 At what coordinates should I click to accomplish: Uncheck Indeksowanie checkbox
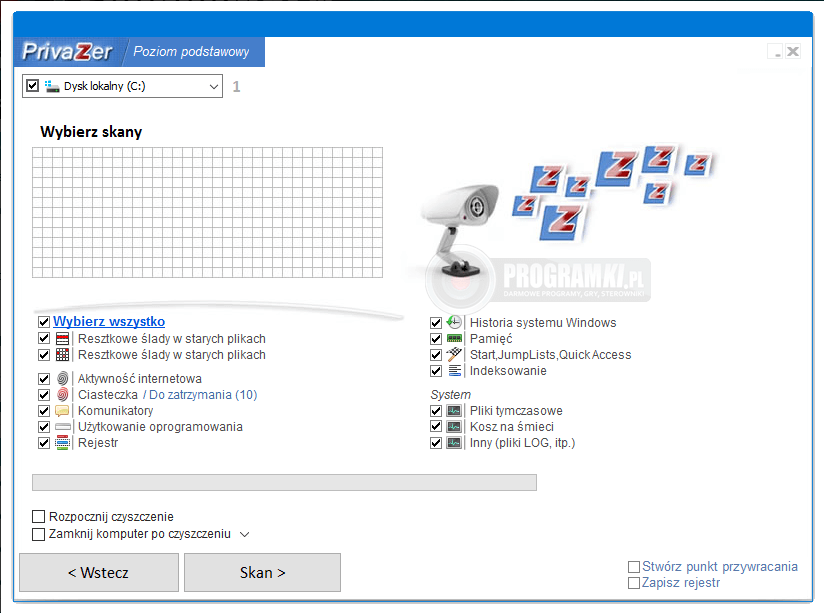[x=436, y=371]
